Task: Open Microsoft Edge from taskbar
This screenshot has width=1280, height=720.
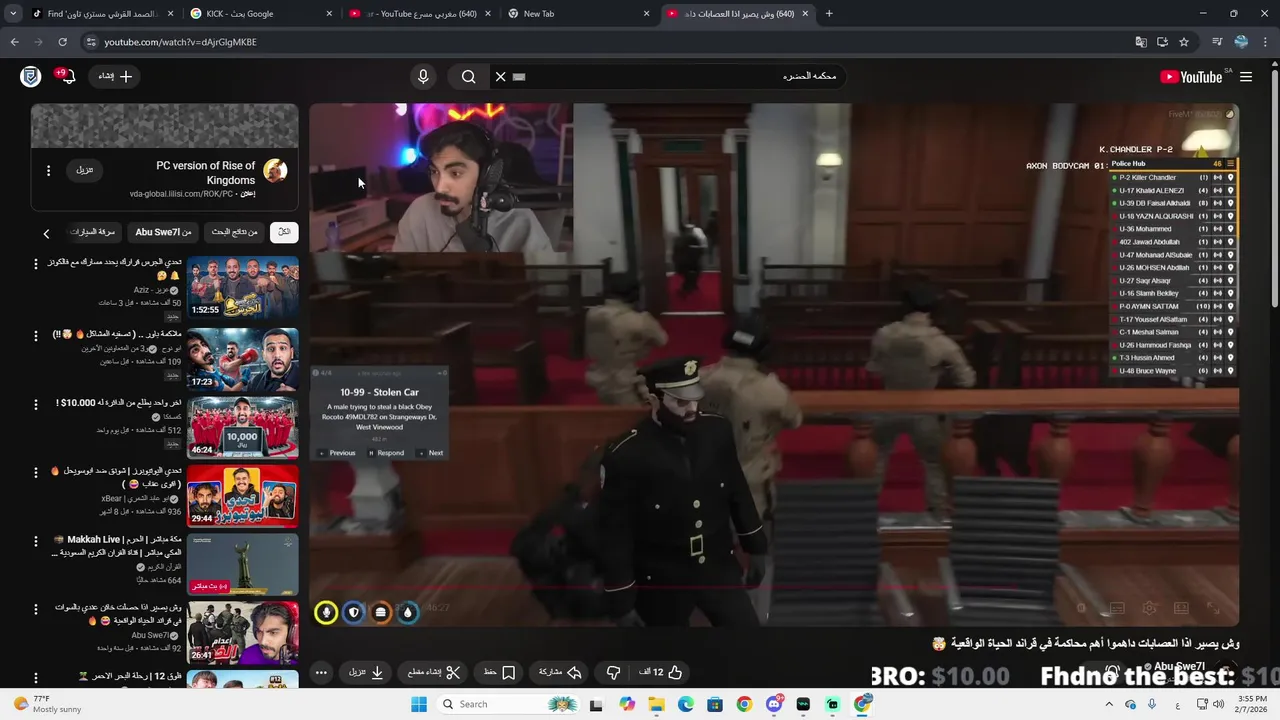Action: click(686, 704)
